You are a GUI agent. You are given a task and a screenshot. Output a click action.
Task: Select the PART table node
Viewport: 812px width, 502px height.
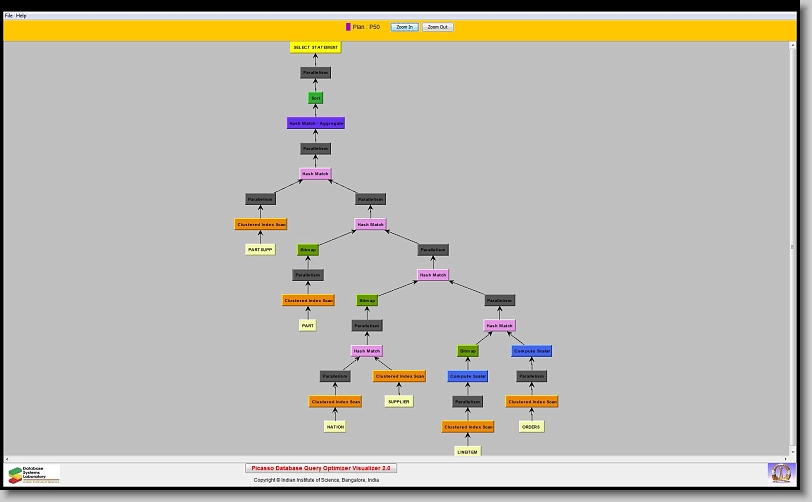308,325
